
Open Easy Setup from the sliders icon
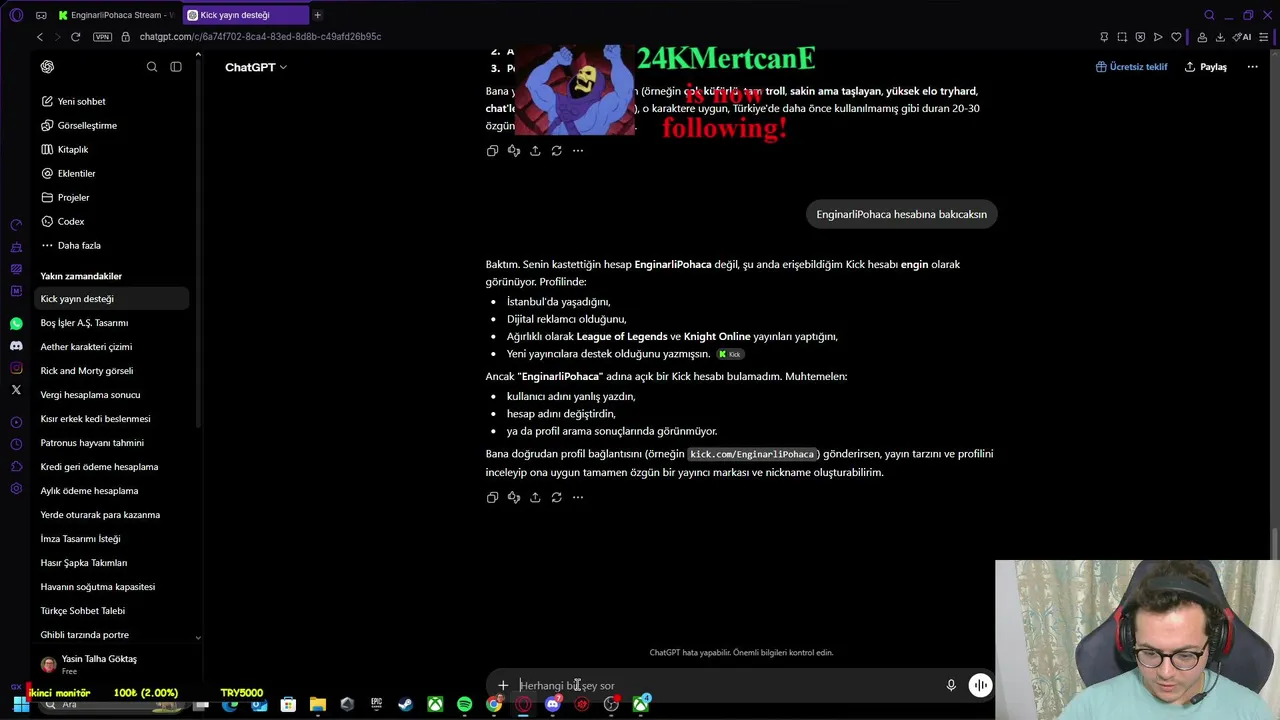(x=1265, y=37)
